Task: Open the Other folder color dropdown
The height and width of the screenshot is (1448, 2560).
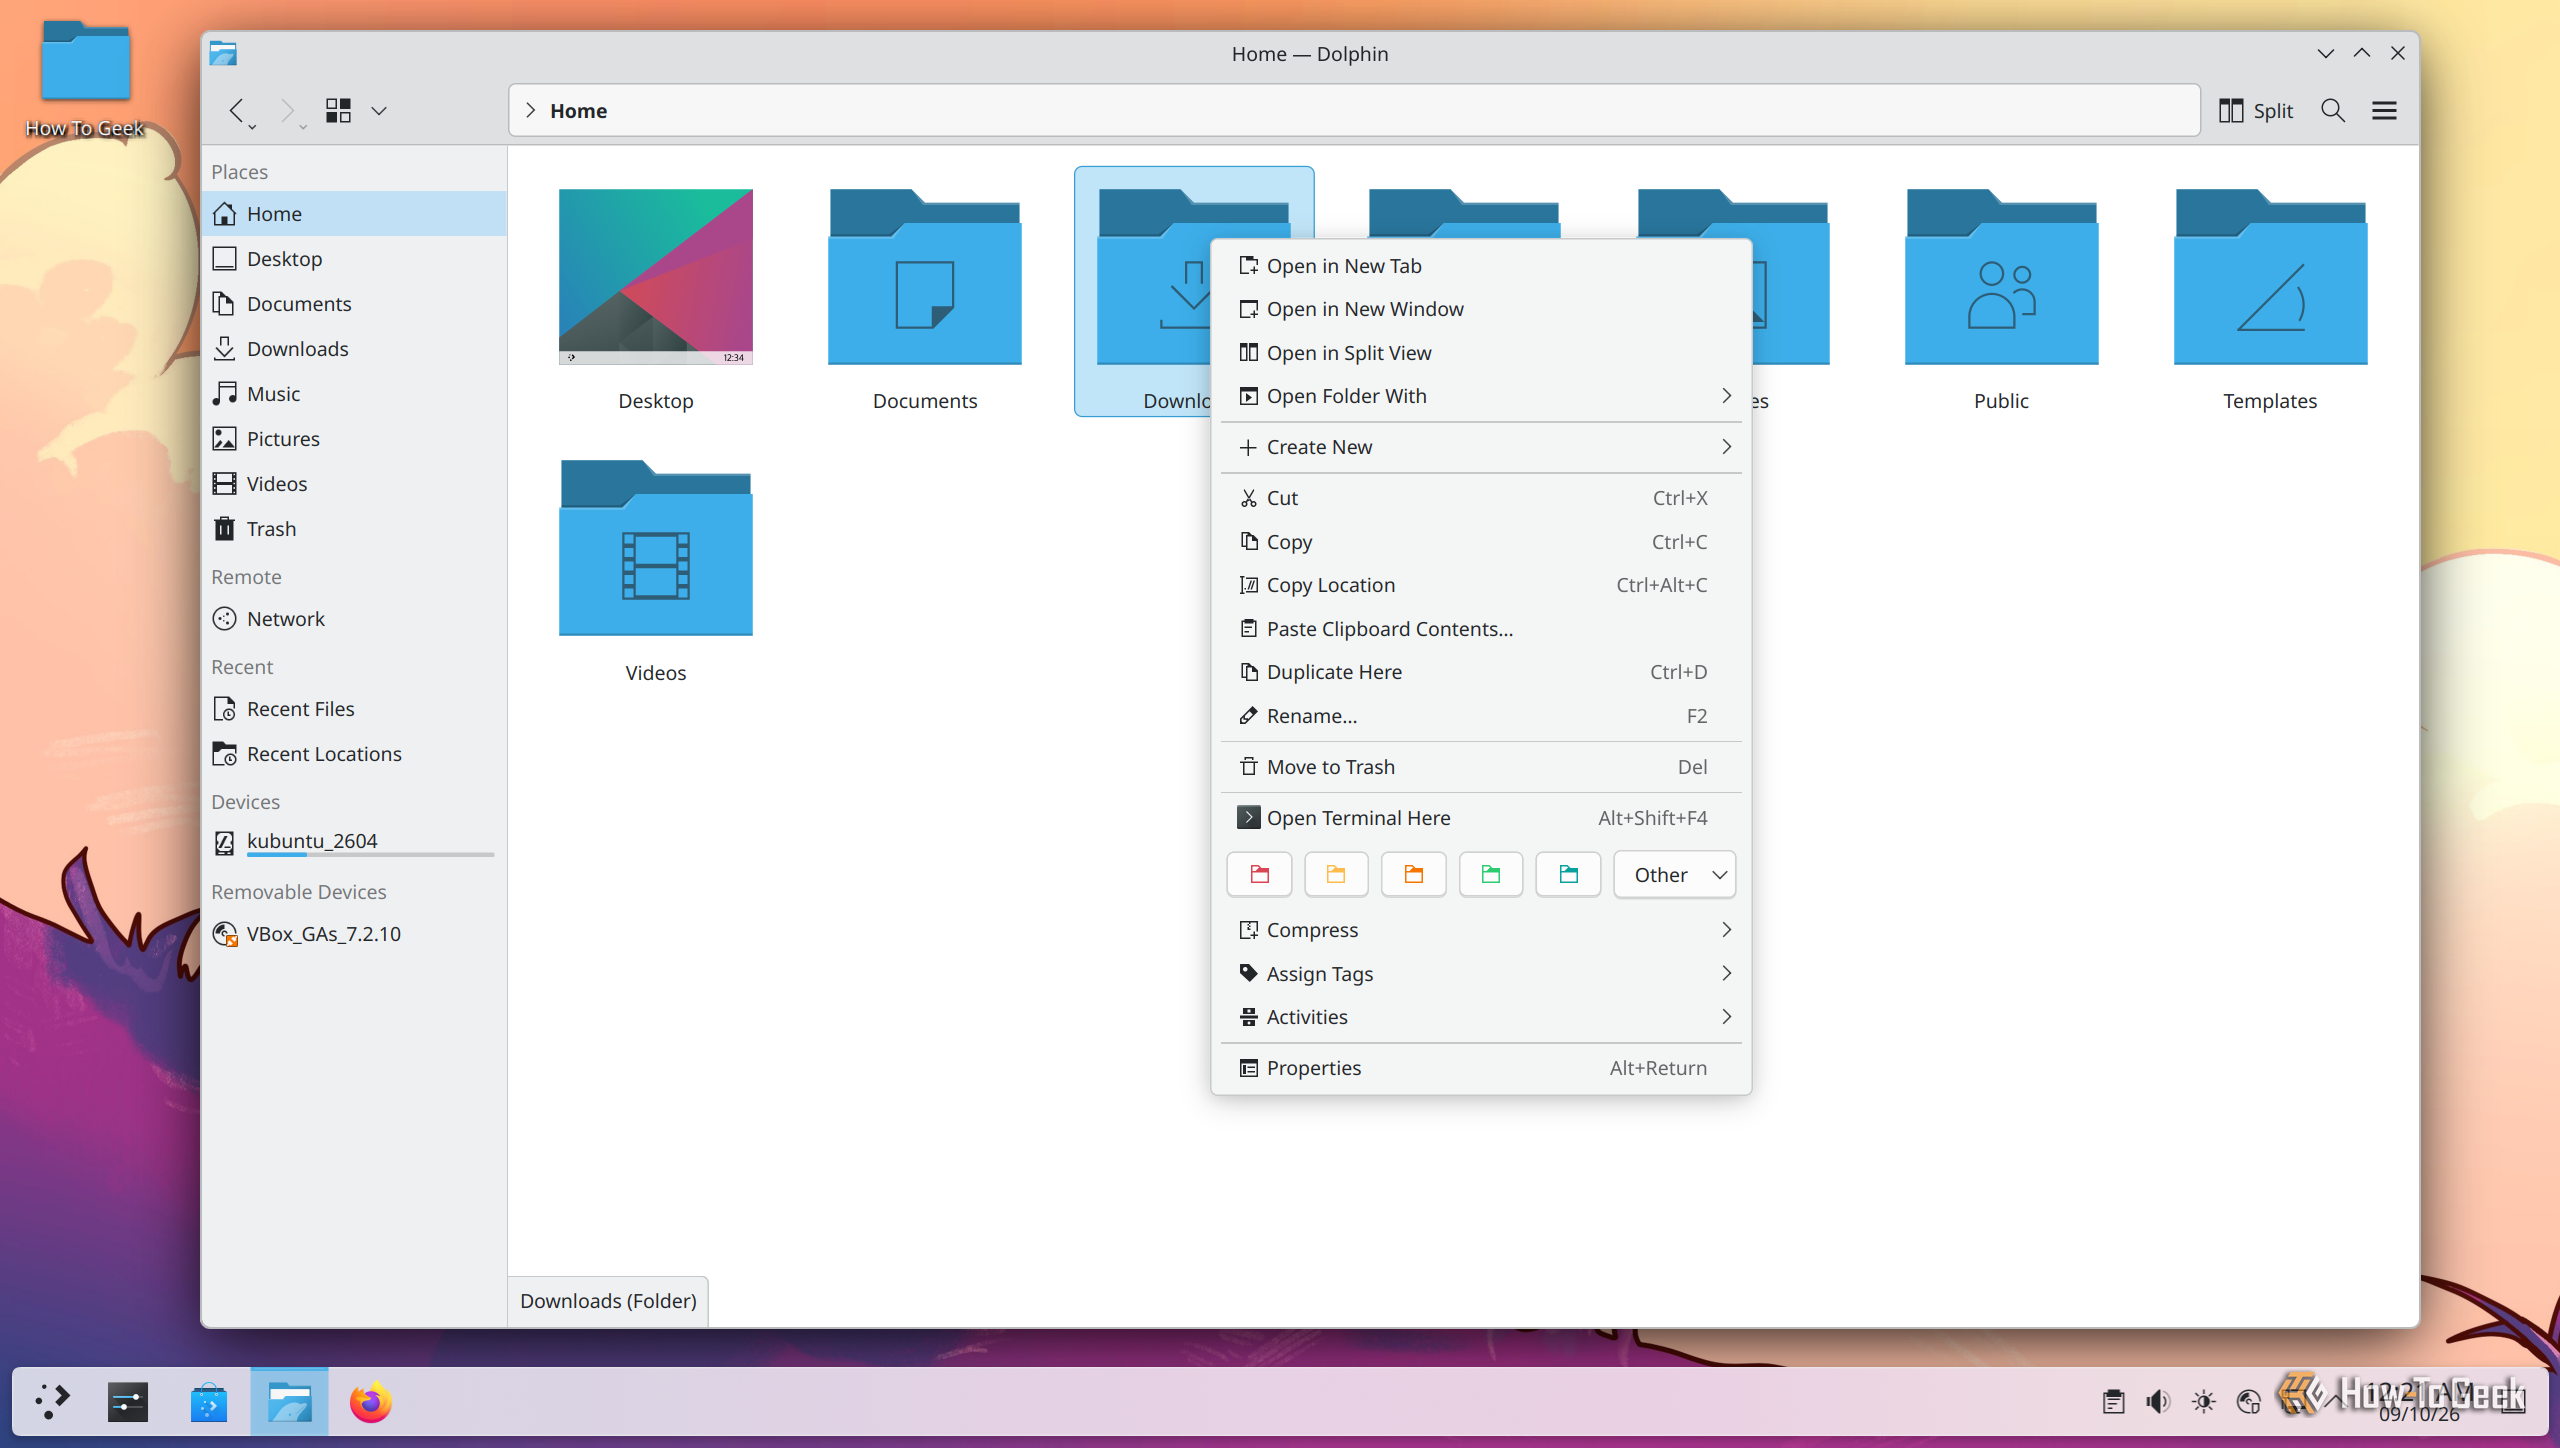Action: pyautogui.click(x=1675, y=875)
